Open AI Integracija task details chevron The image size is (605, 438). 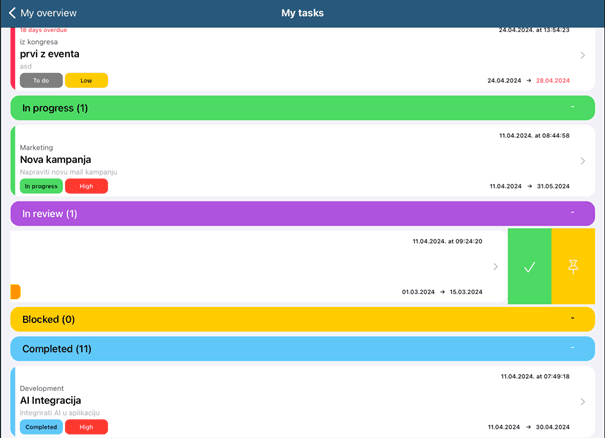point(583,402)
